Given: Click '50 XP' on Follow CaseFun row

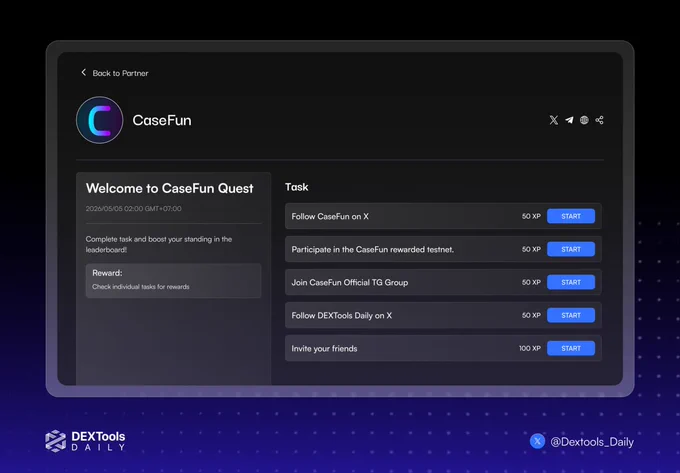Looking at the screenshot, I should click(531, 216).
